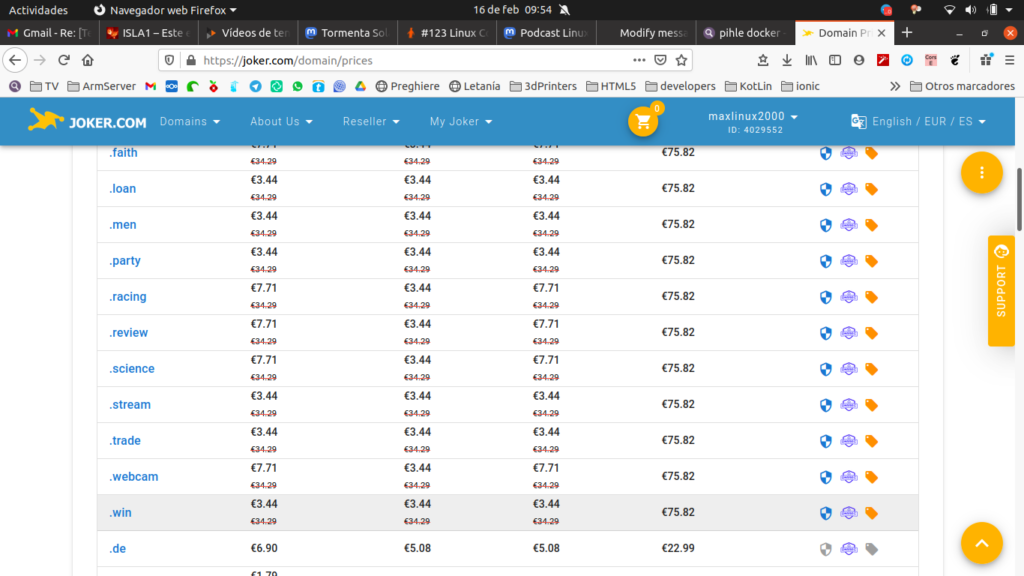Click the shield icon in .webcam row
The image size is (1024, 576).
[825, 477]
